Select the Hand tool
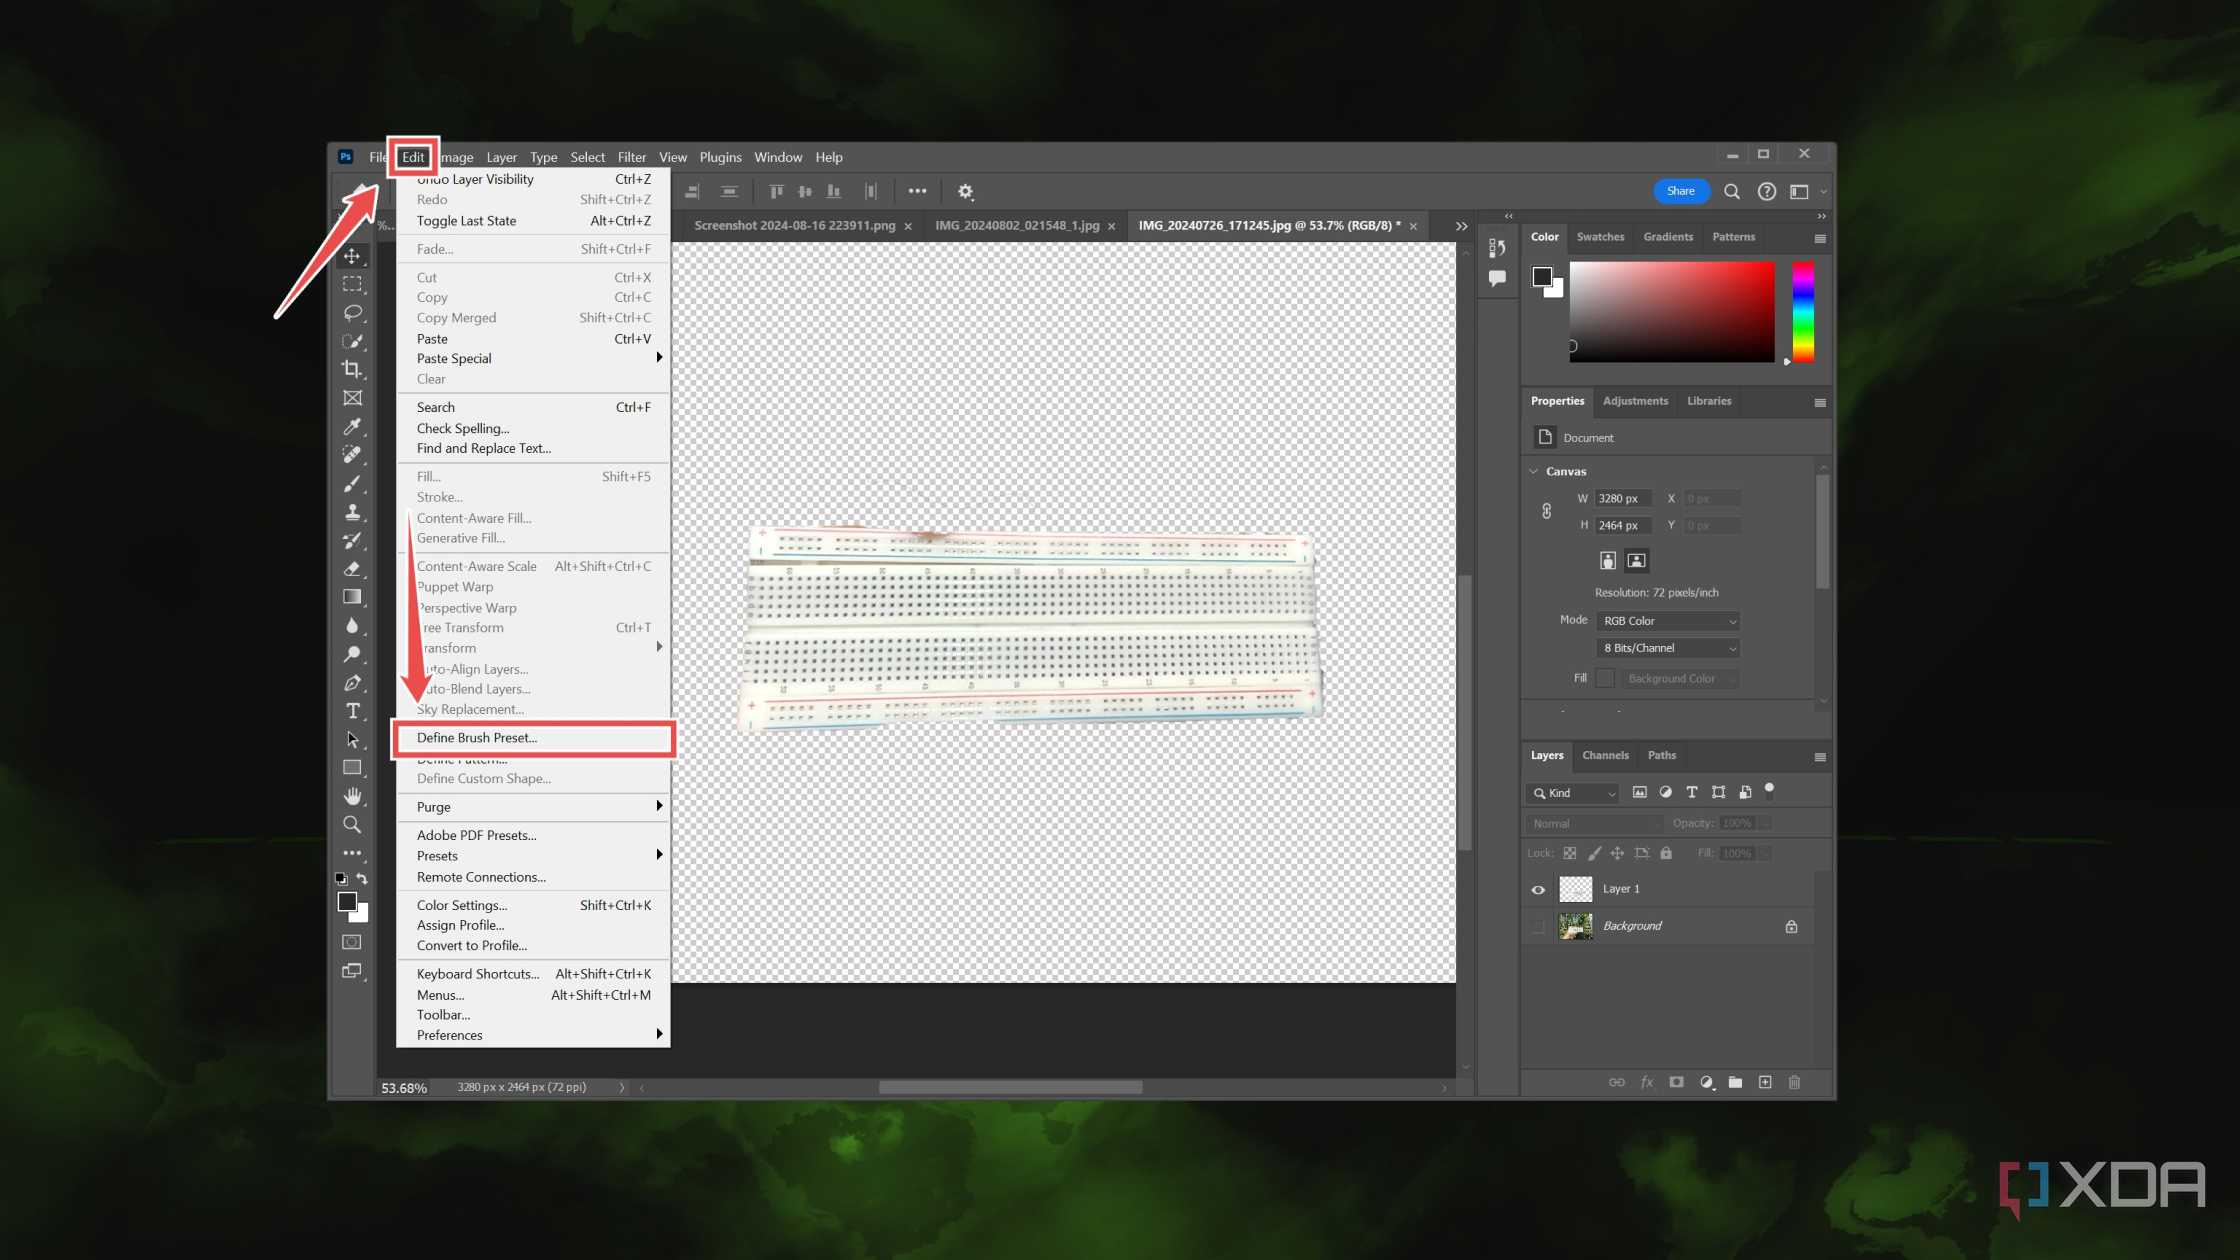Viewport: 2240px width, 1260px height. click(x=352, y=796)
